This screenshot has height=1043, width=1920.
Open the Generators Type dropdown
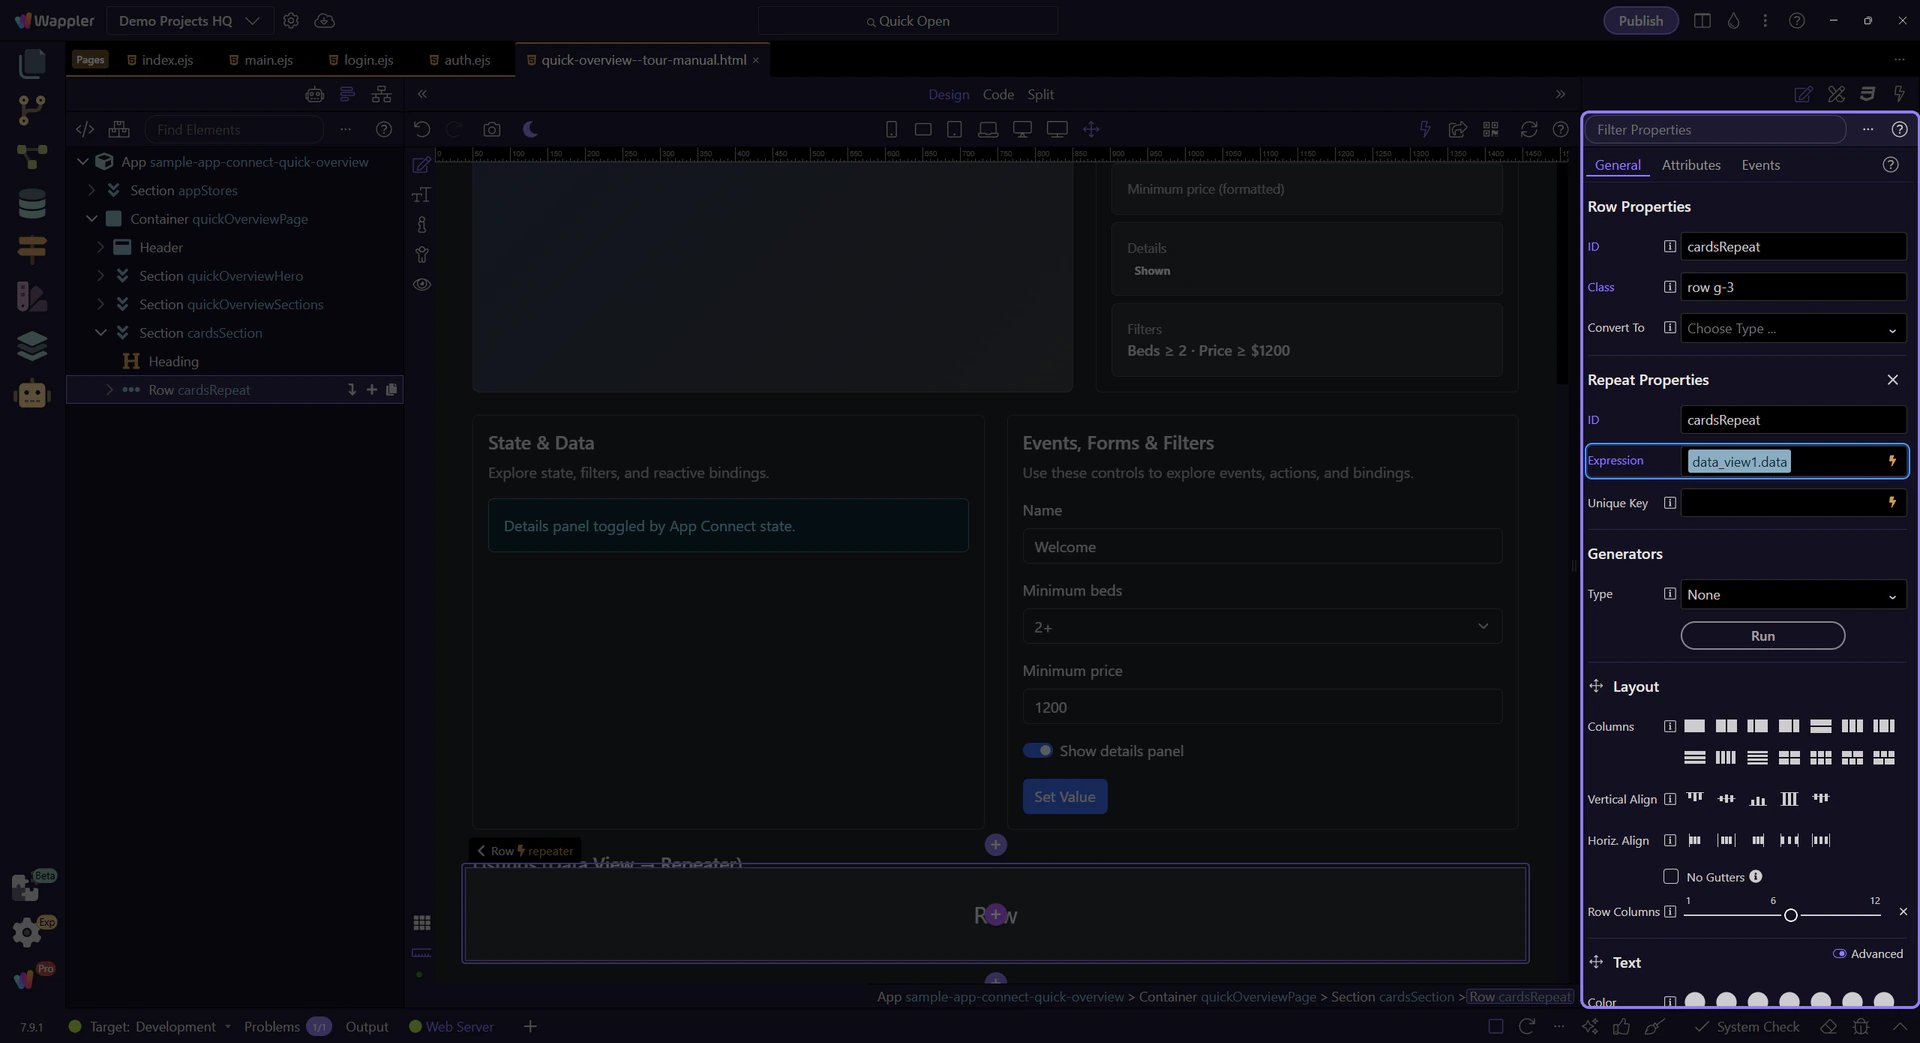pos(1792,595)
